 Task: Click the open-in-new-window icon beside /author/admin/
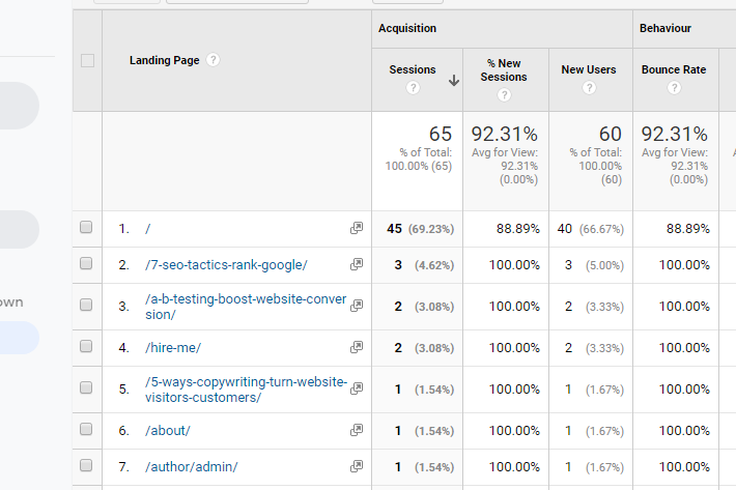click(x=356, y=466)
